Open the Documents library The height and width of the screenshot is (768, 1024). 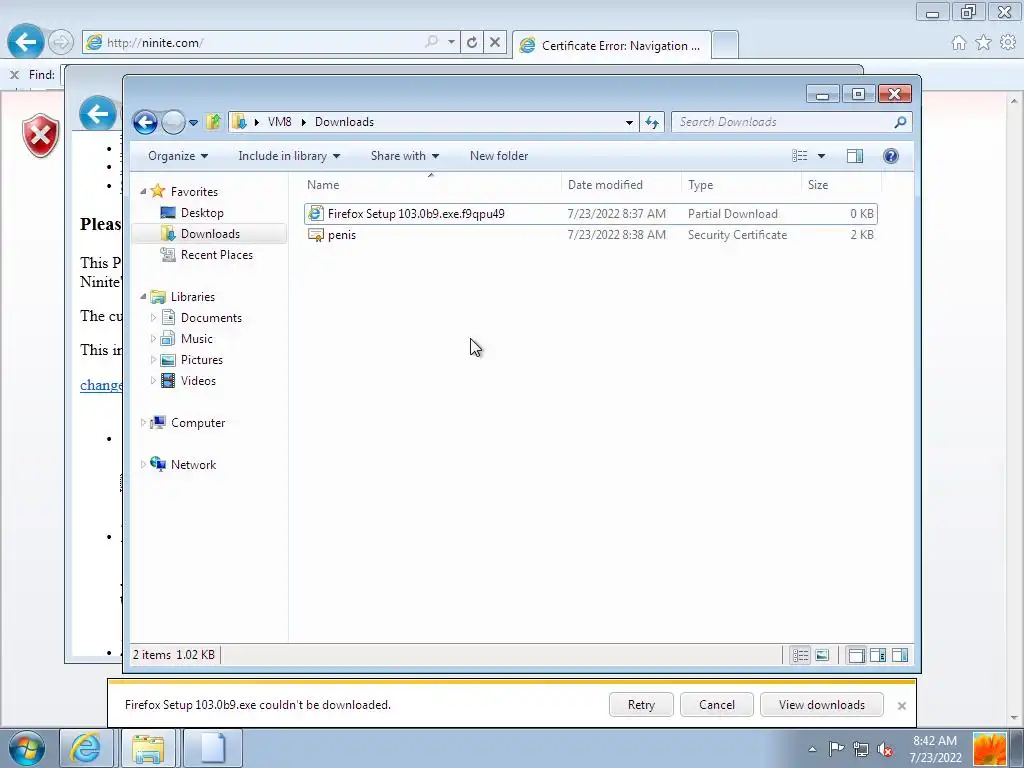[210, 317]
